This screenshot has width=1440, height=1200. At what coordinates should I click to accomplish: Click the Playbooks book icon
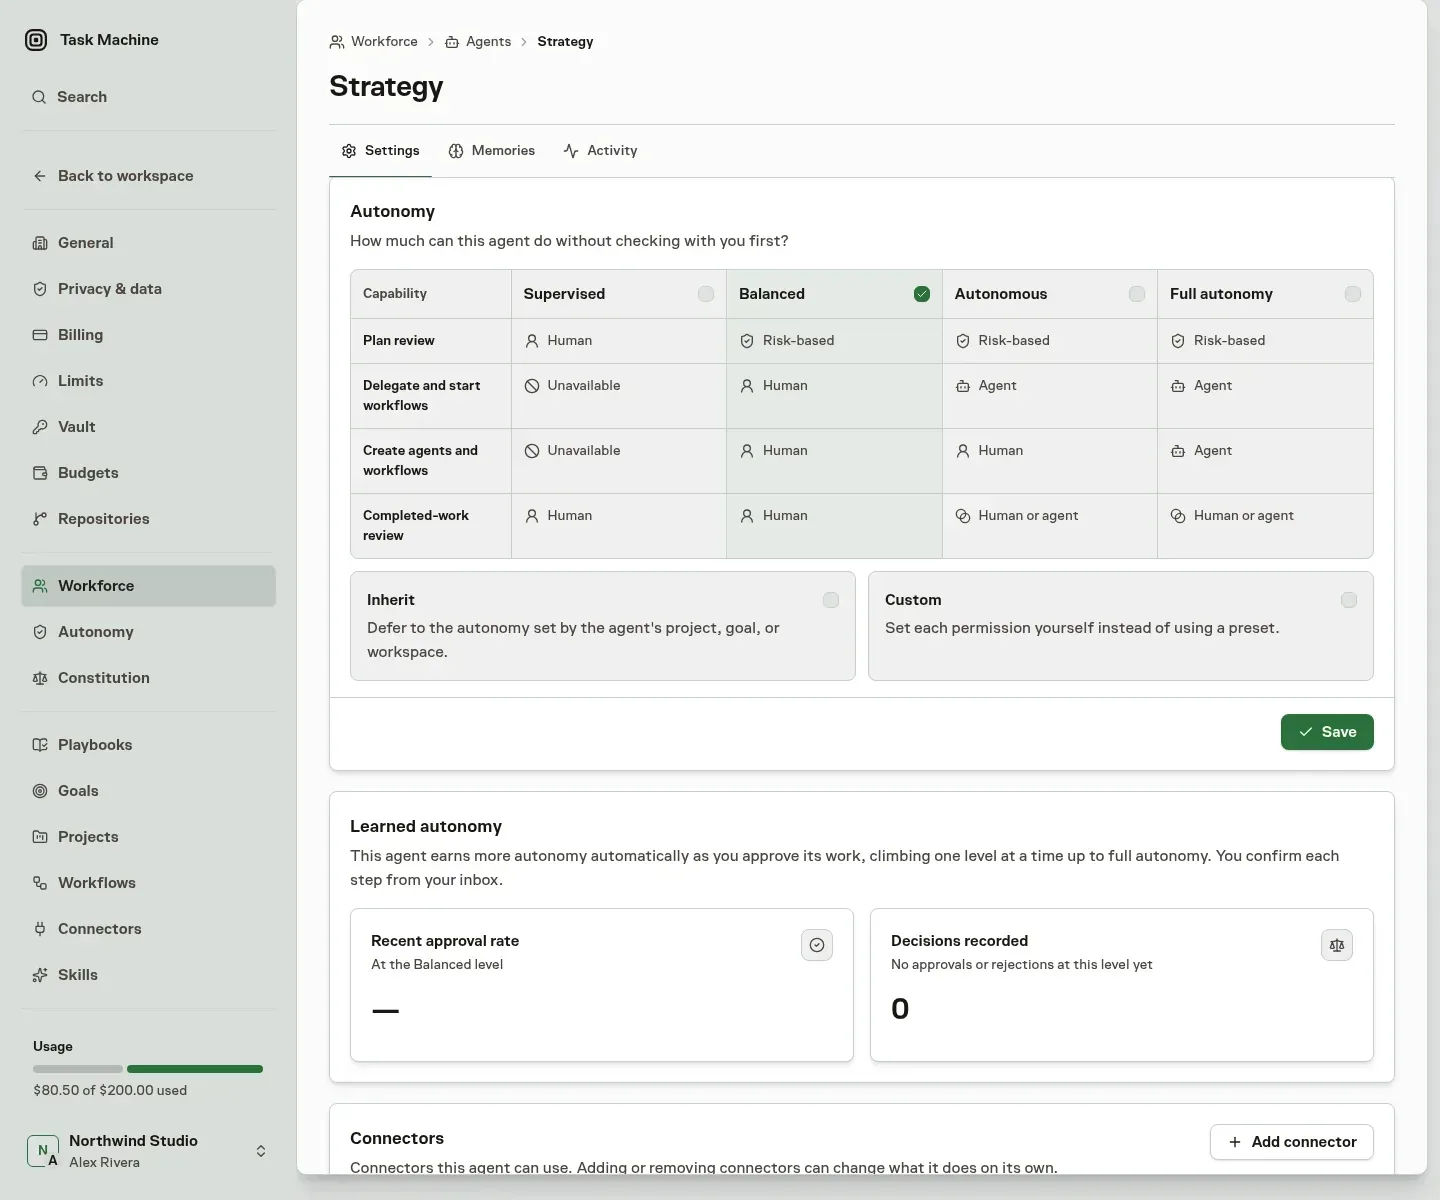click(40, 745)
